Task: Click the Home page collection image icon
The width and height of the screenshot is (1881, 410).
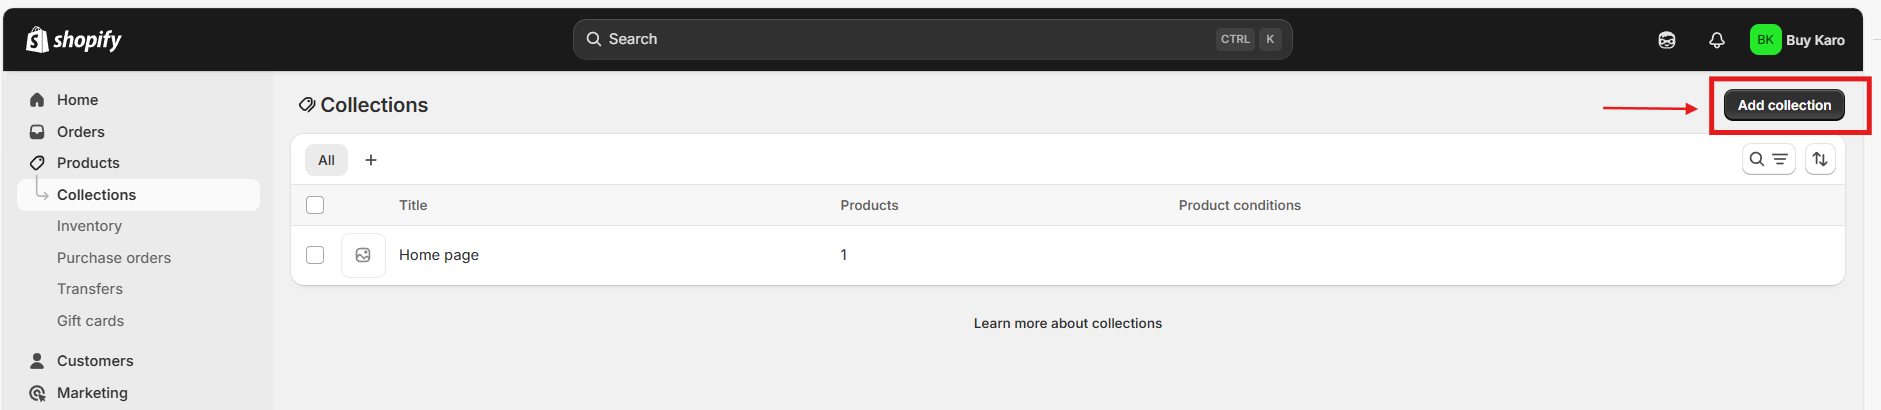Action: pyautogui.click(x=363, y=255)
